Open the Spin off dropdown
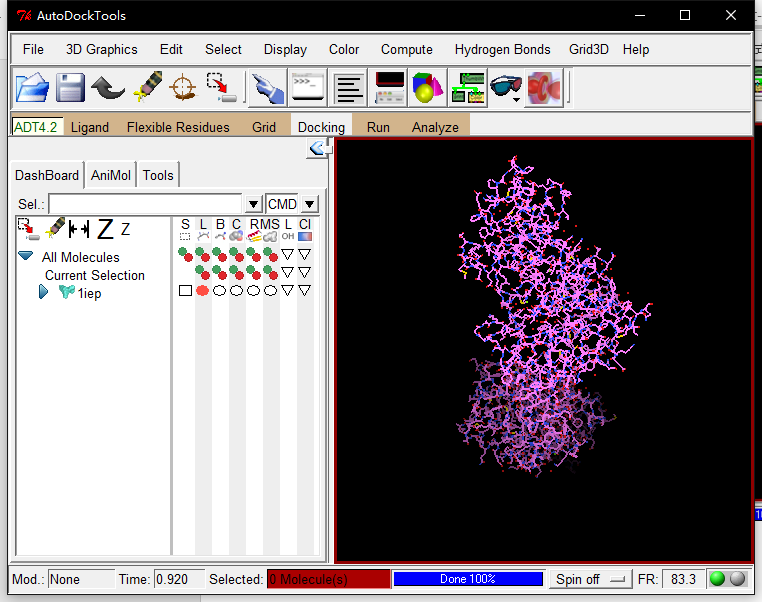Screen dimensions: 762x602 point(591,579)
